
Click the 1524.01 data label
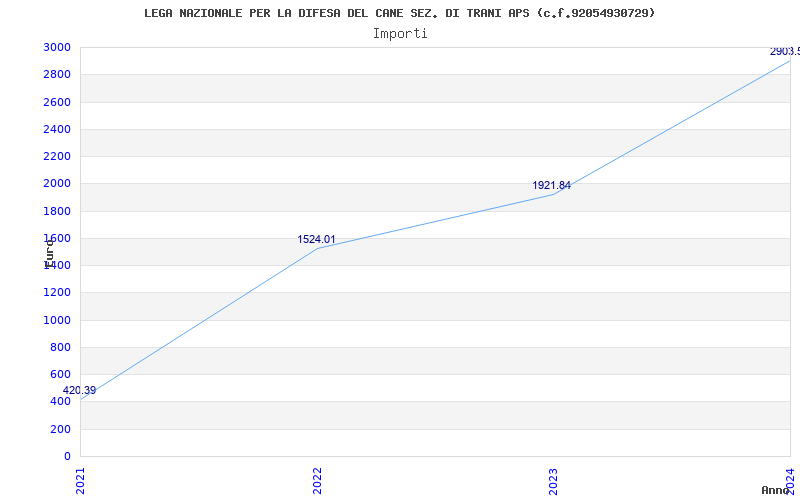coord(316,239)
